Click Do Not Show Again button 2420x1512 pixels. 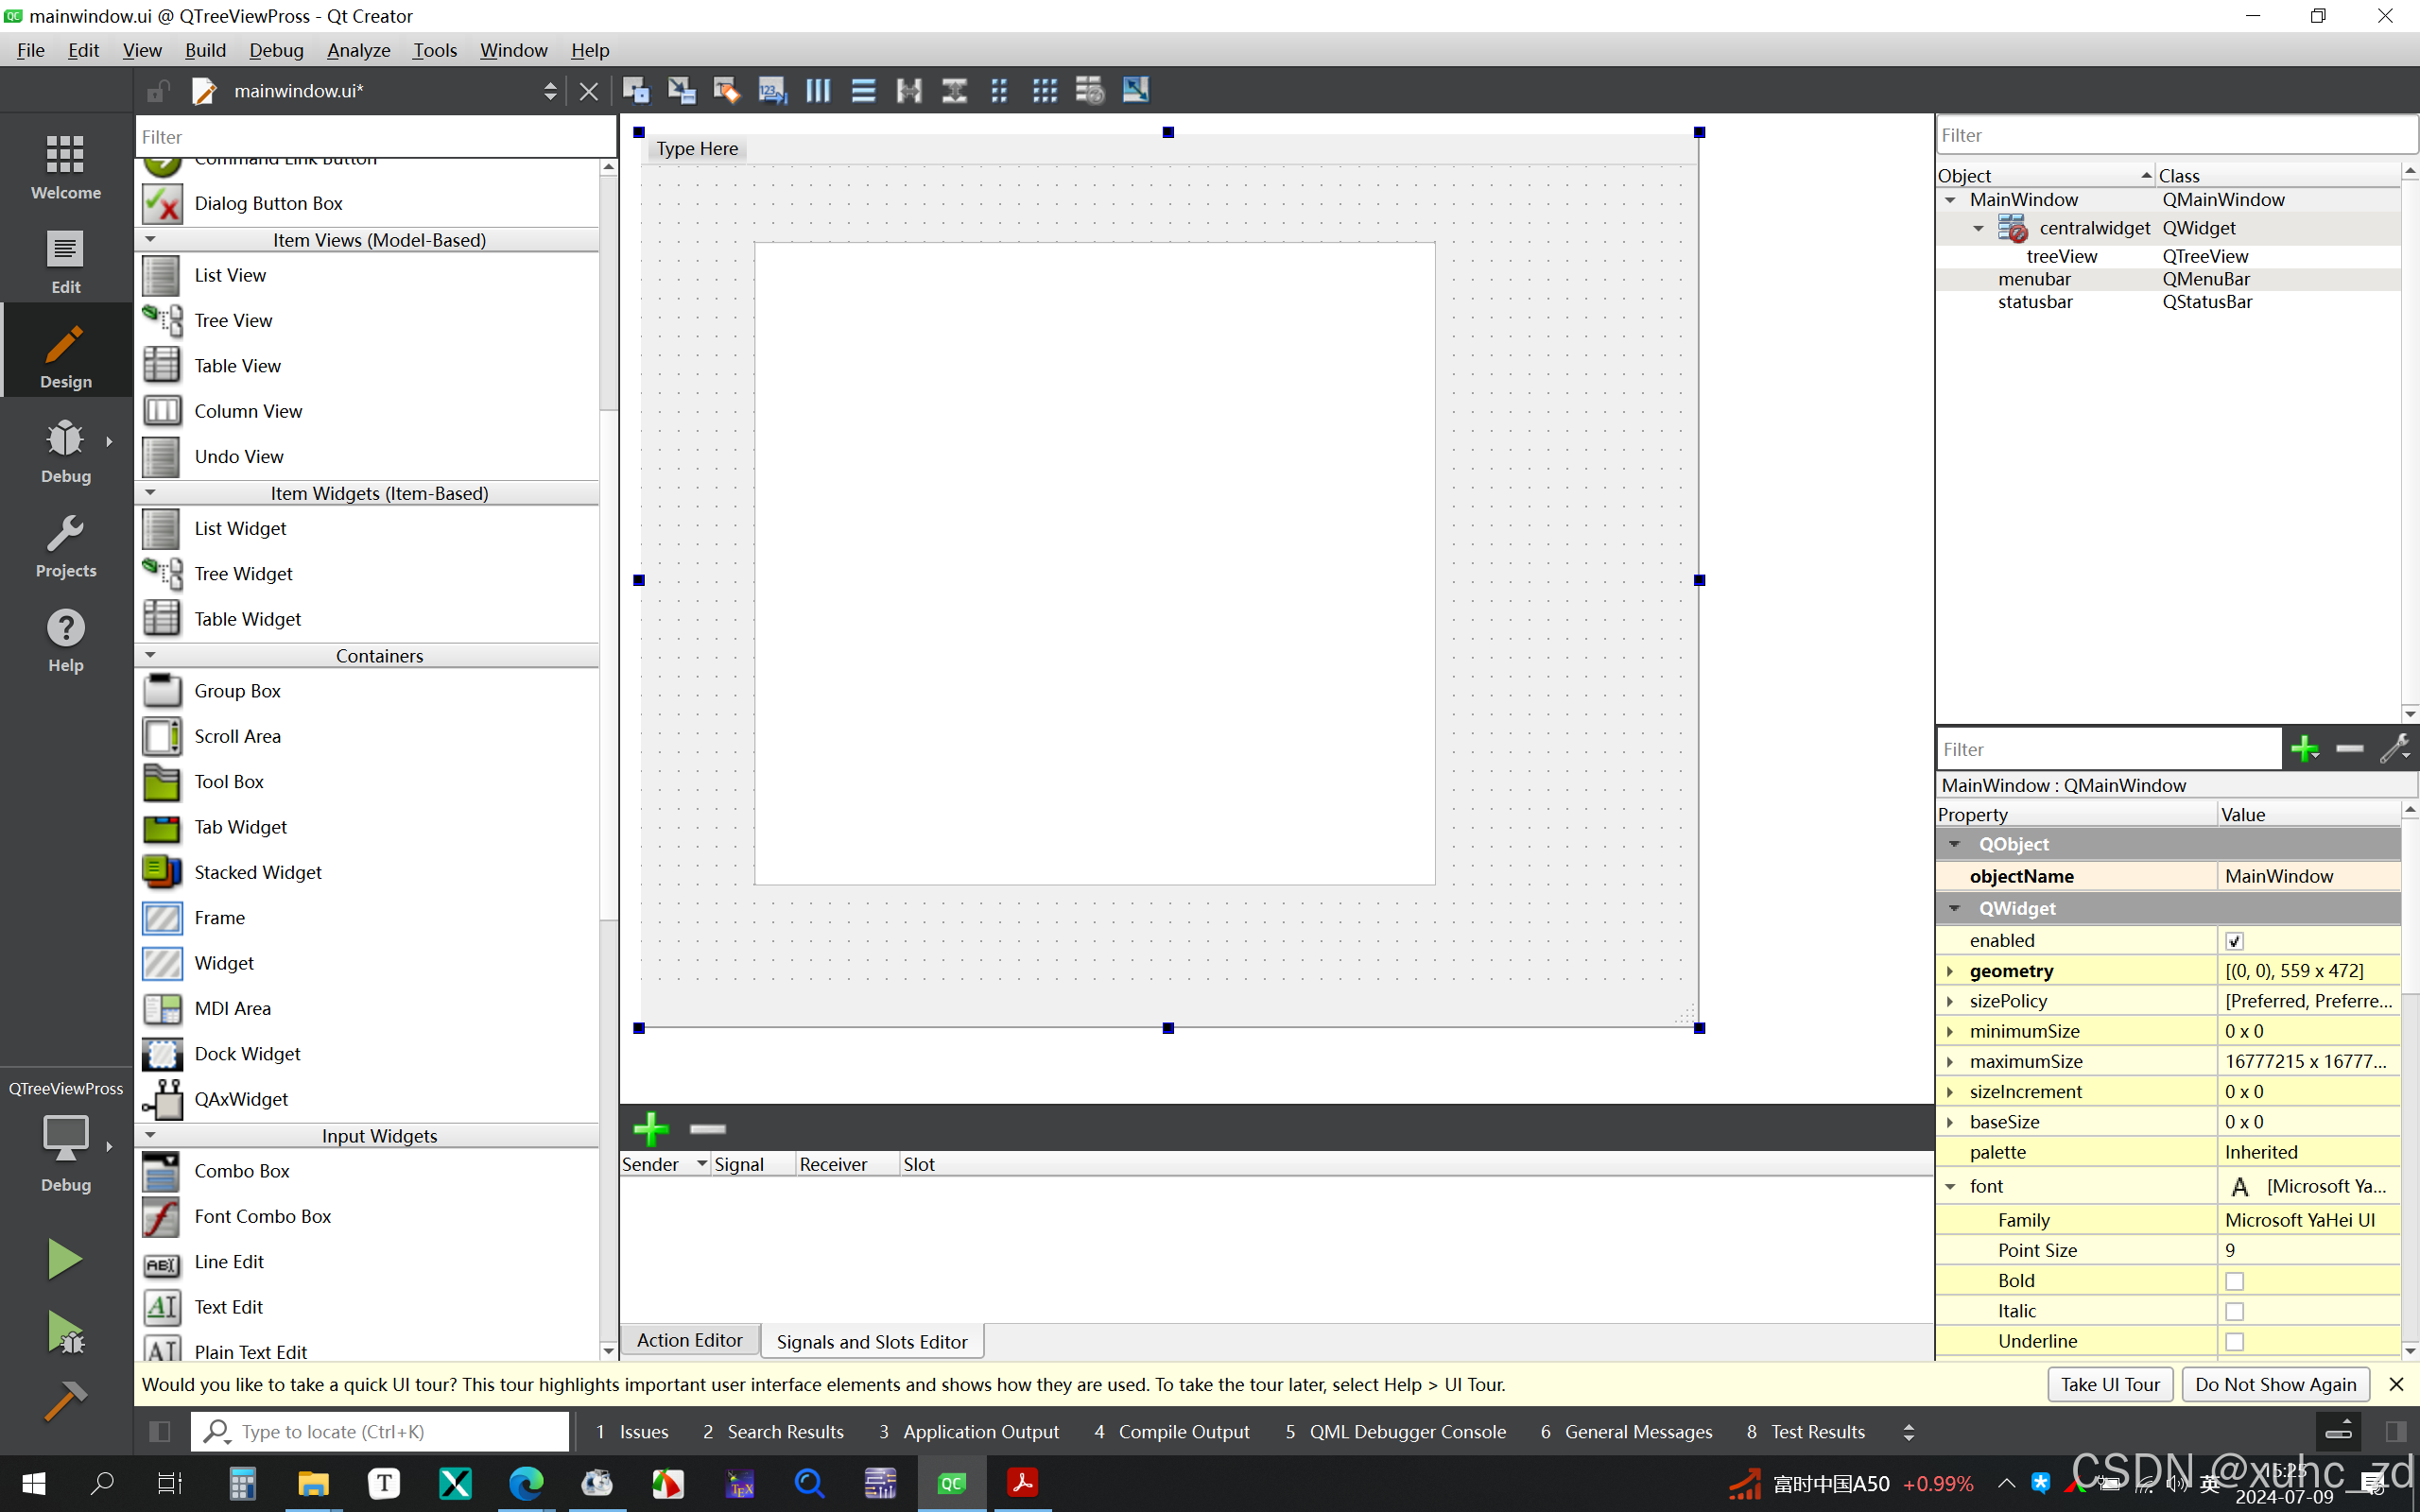tap(2275, 1384)
